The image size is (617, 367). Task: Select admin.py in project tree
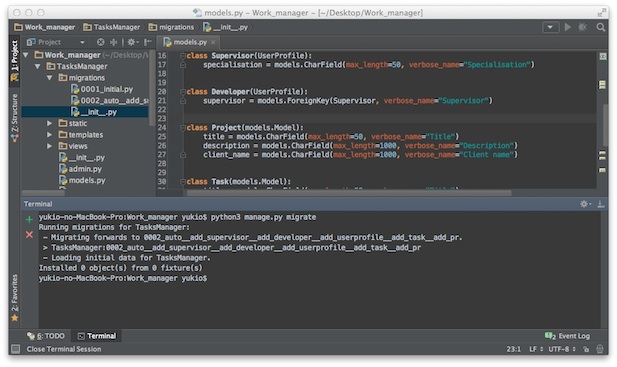(x=80, y=169)
